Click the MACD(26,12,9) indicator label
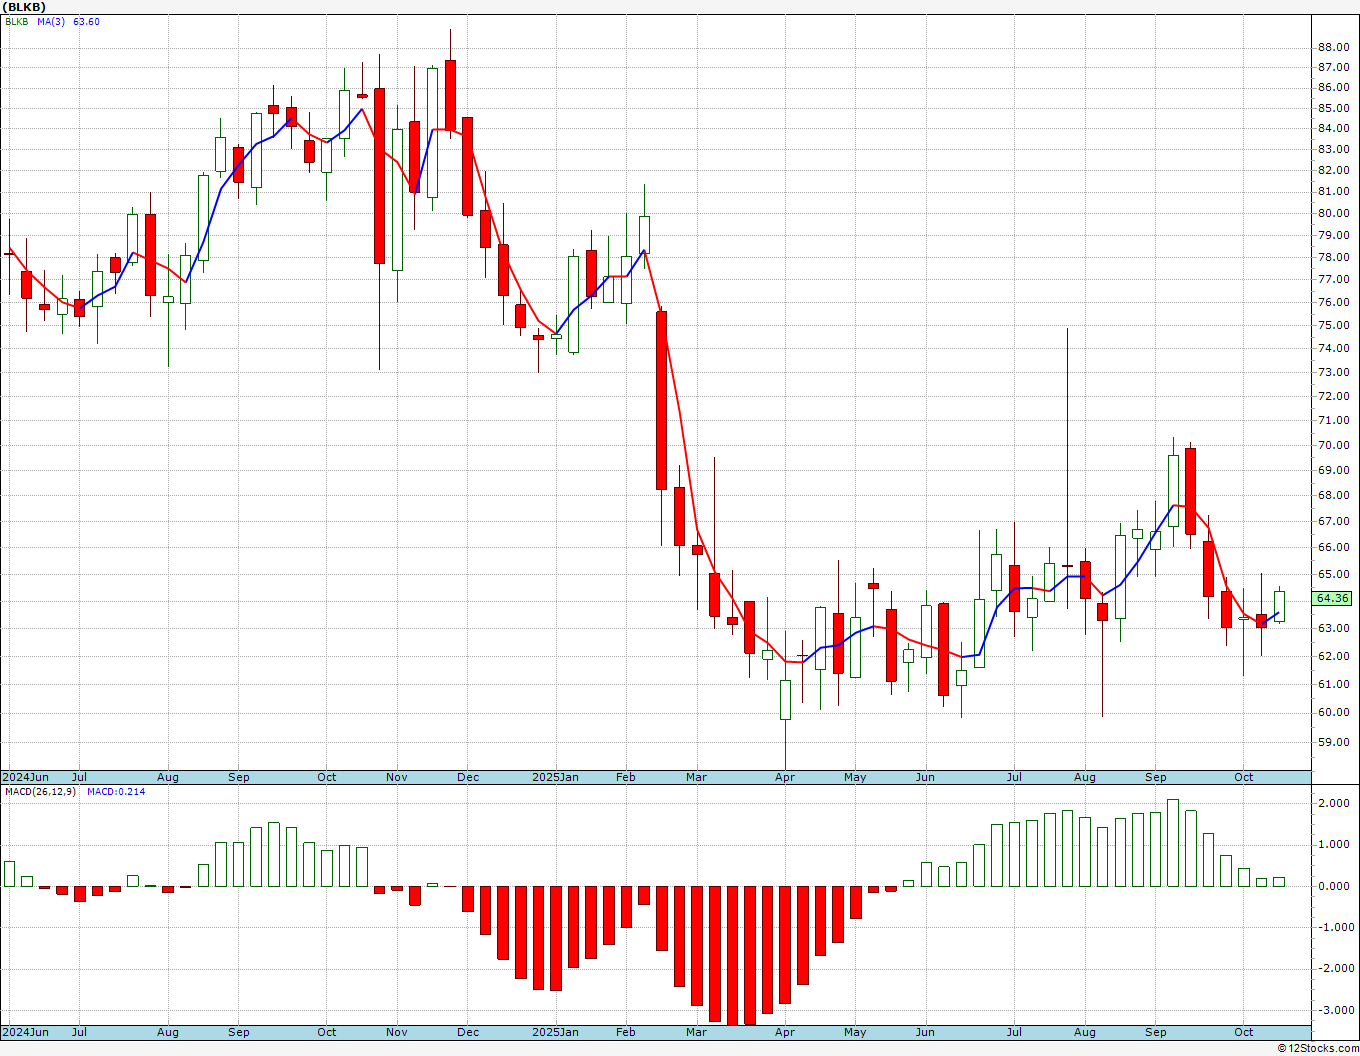This screenshot has height=1056, width=1360. [x=41, y=792]
